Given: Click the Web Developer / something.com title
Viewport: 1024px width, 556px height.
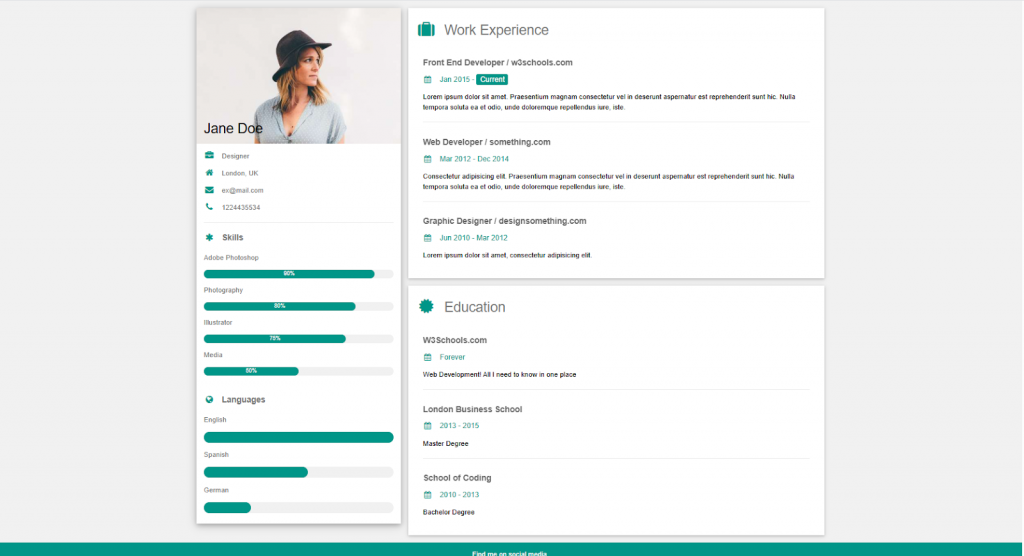Looking at the screenshot, I should (x=487, y=142).
